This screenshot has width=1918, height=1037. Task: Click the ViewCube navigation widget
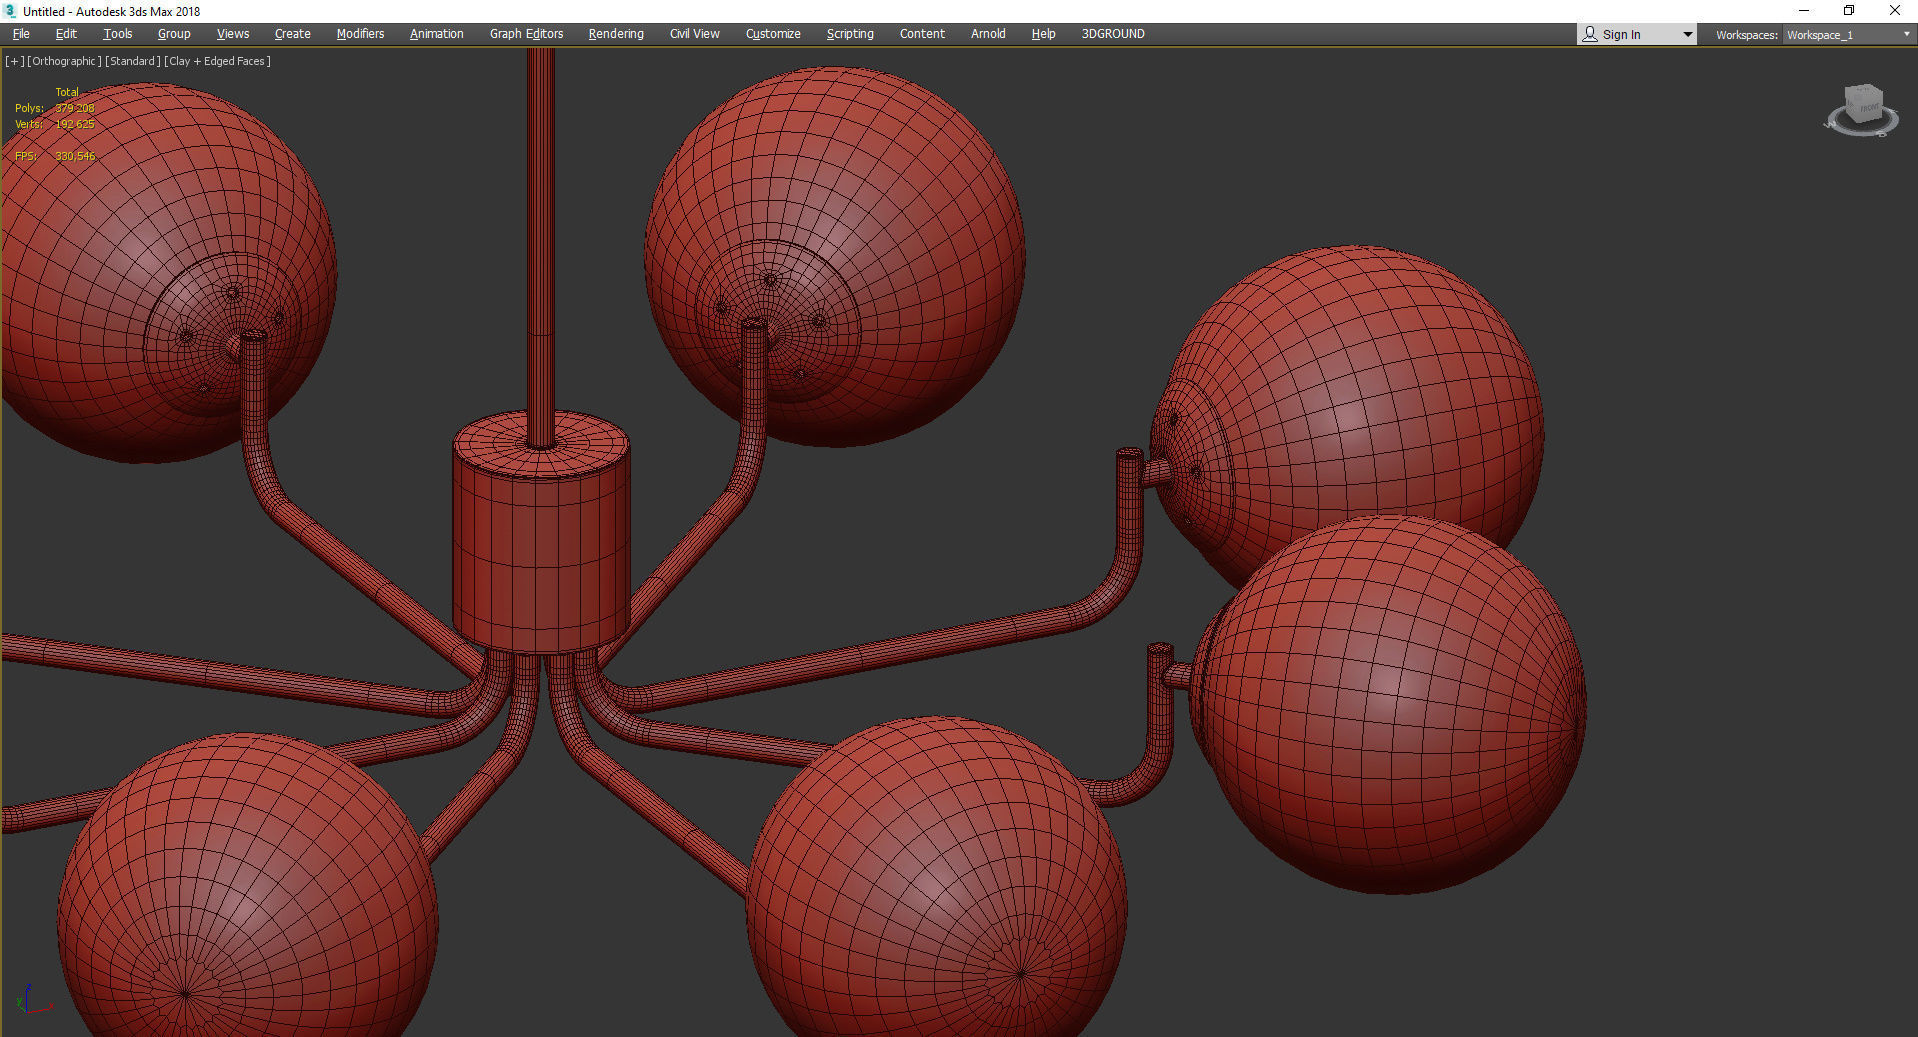(x=1862, y=110)
